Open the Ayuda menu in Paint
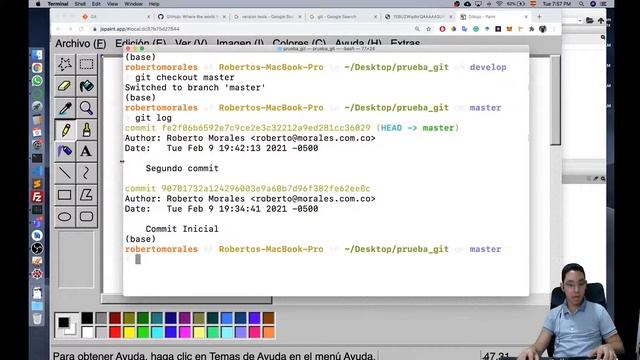640x360 pixels. (x=358, y=43)
